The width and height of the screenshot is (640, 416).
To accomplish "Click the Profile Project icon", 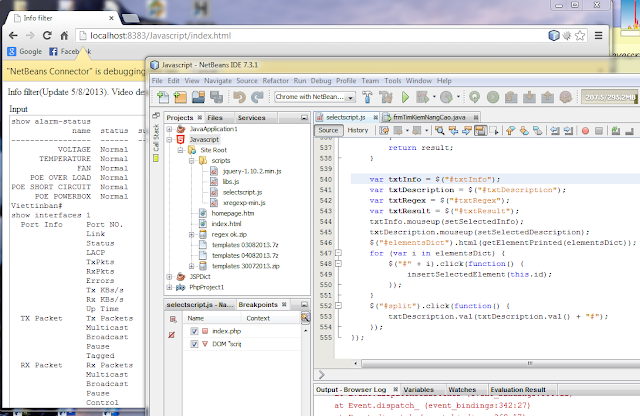I will [x=446, y=97].
